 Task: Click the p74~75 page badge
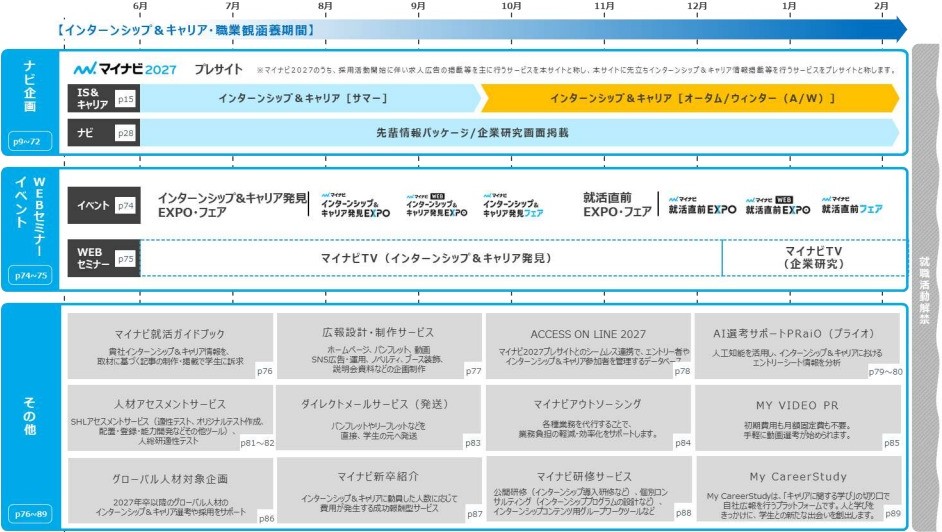click(x=30, y=276)
